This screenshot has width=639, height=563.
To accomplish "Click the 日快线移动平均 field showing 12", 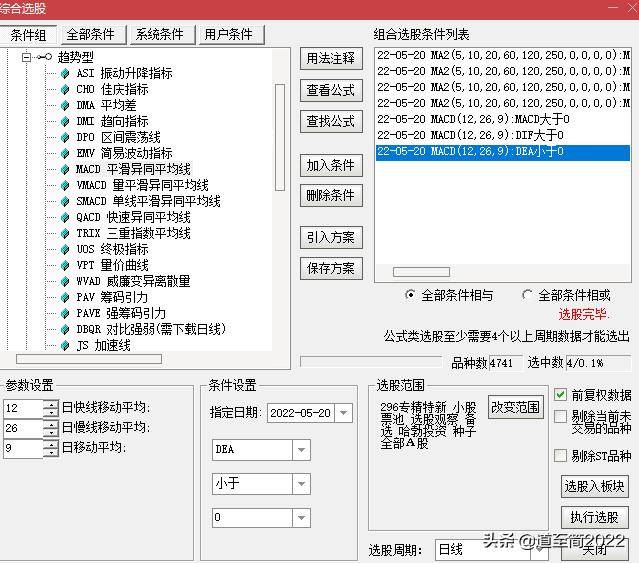I will (x=23, y=408).
